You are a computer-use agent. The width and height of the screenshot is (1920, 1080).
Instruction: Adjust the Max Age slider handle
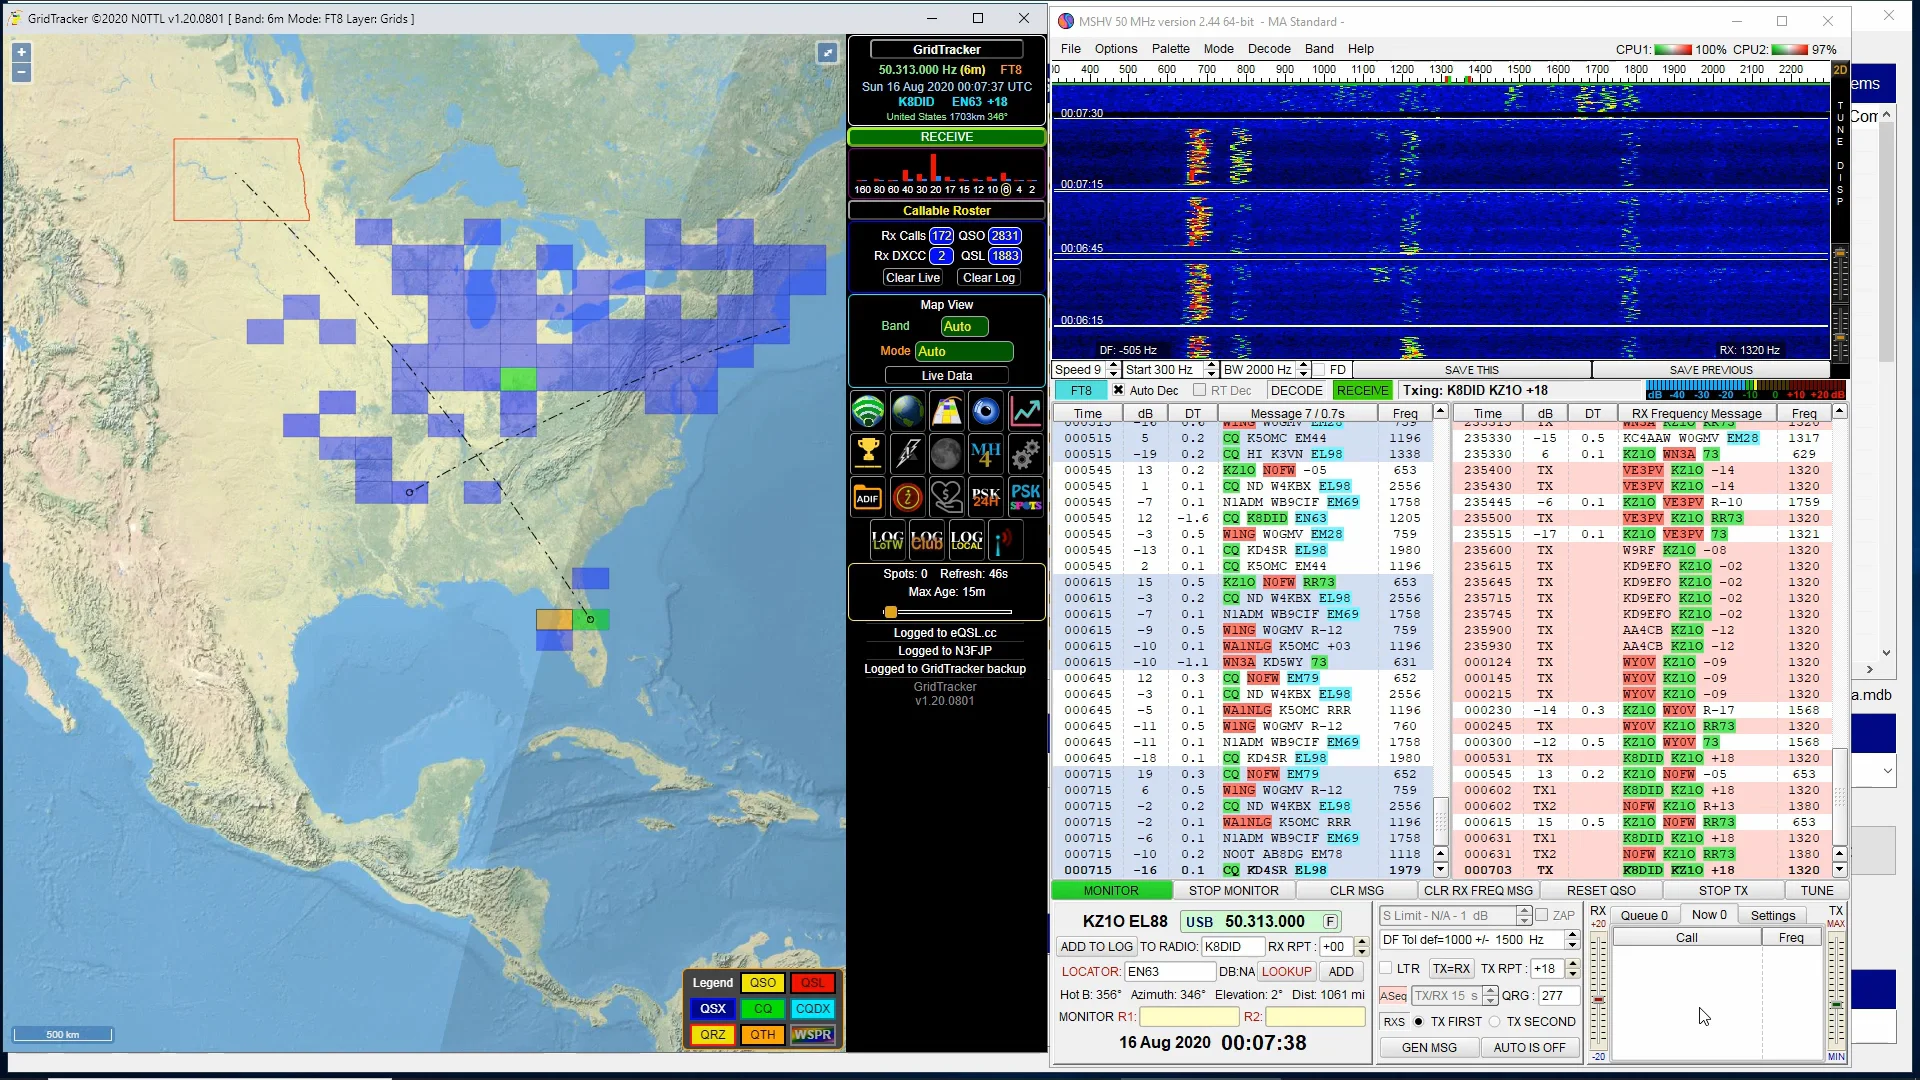tap(890, 612)
